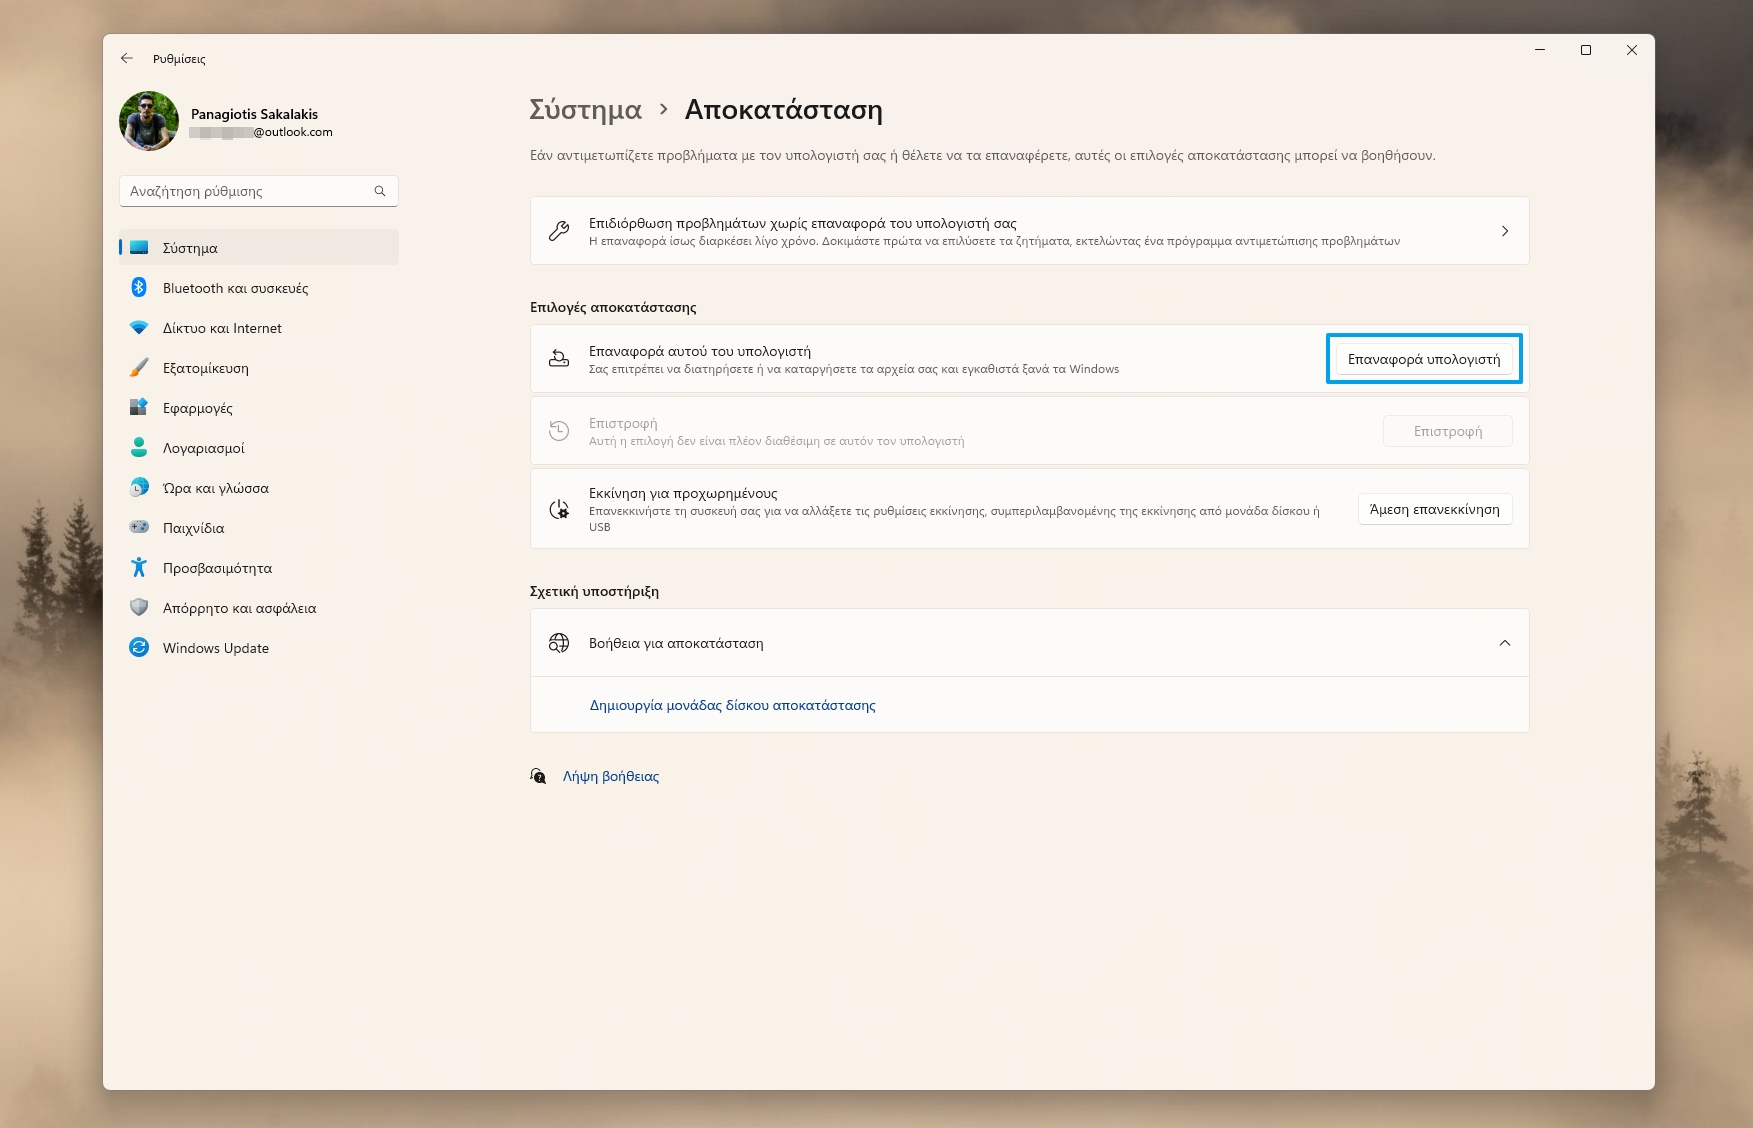Click the Bluetooth icon in sidebar
This screenshot has width=1753, height=1128.
139,288
